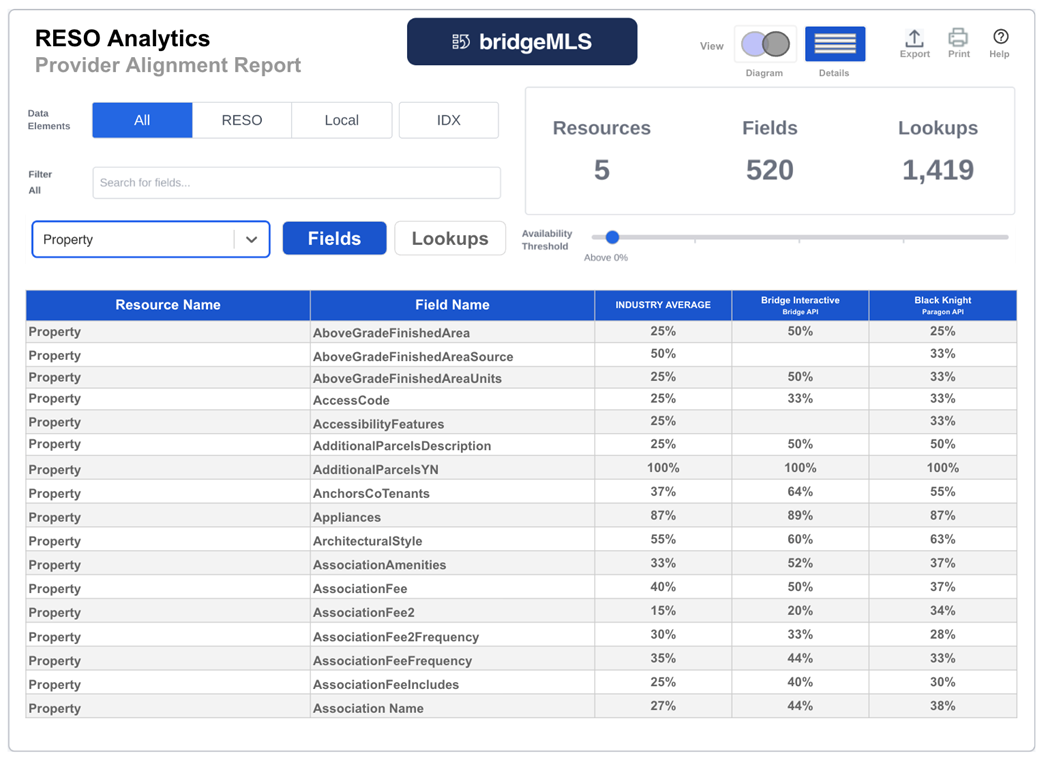The height and width of the screenshot is (759, 1046).
Task: Click the 27% industry average for Association Name
Action: pyautogui.click(x=663, y=706)
